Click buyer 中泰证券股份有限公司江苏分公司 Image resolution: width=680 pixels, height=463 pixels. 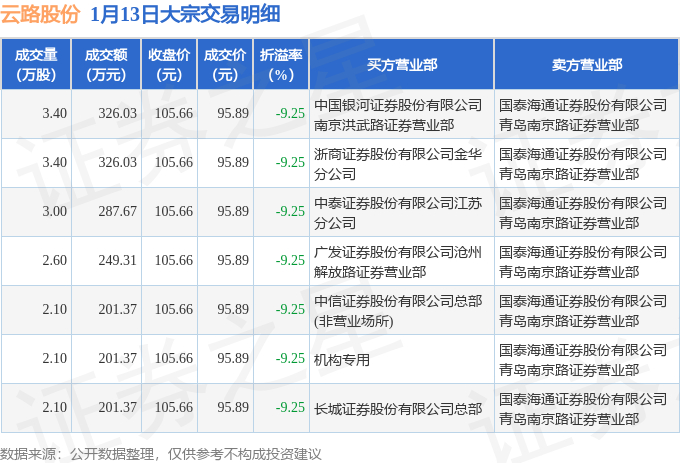(x=398, y=213)
